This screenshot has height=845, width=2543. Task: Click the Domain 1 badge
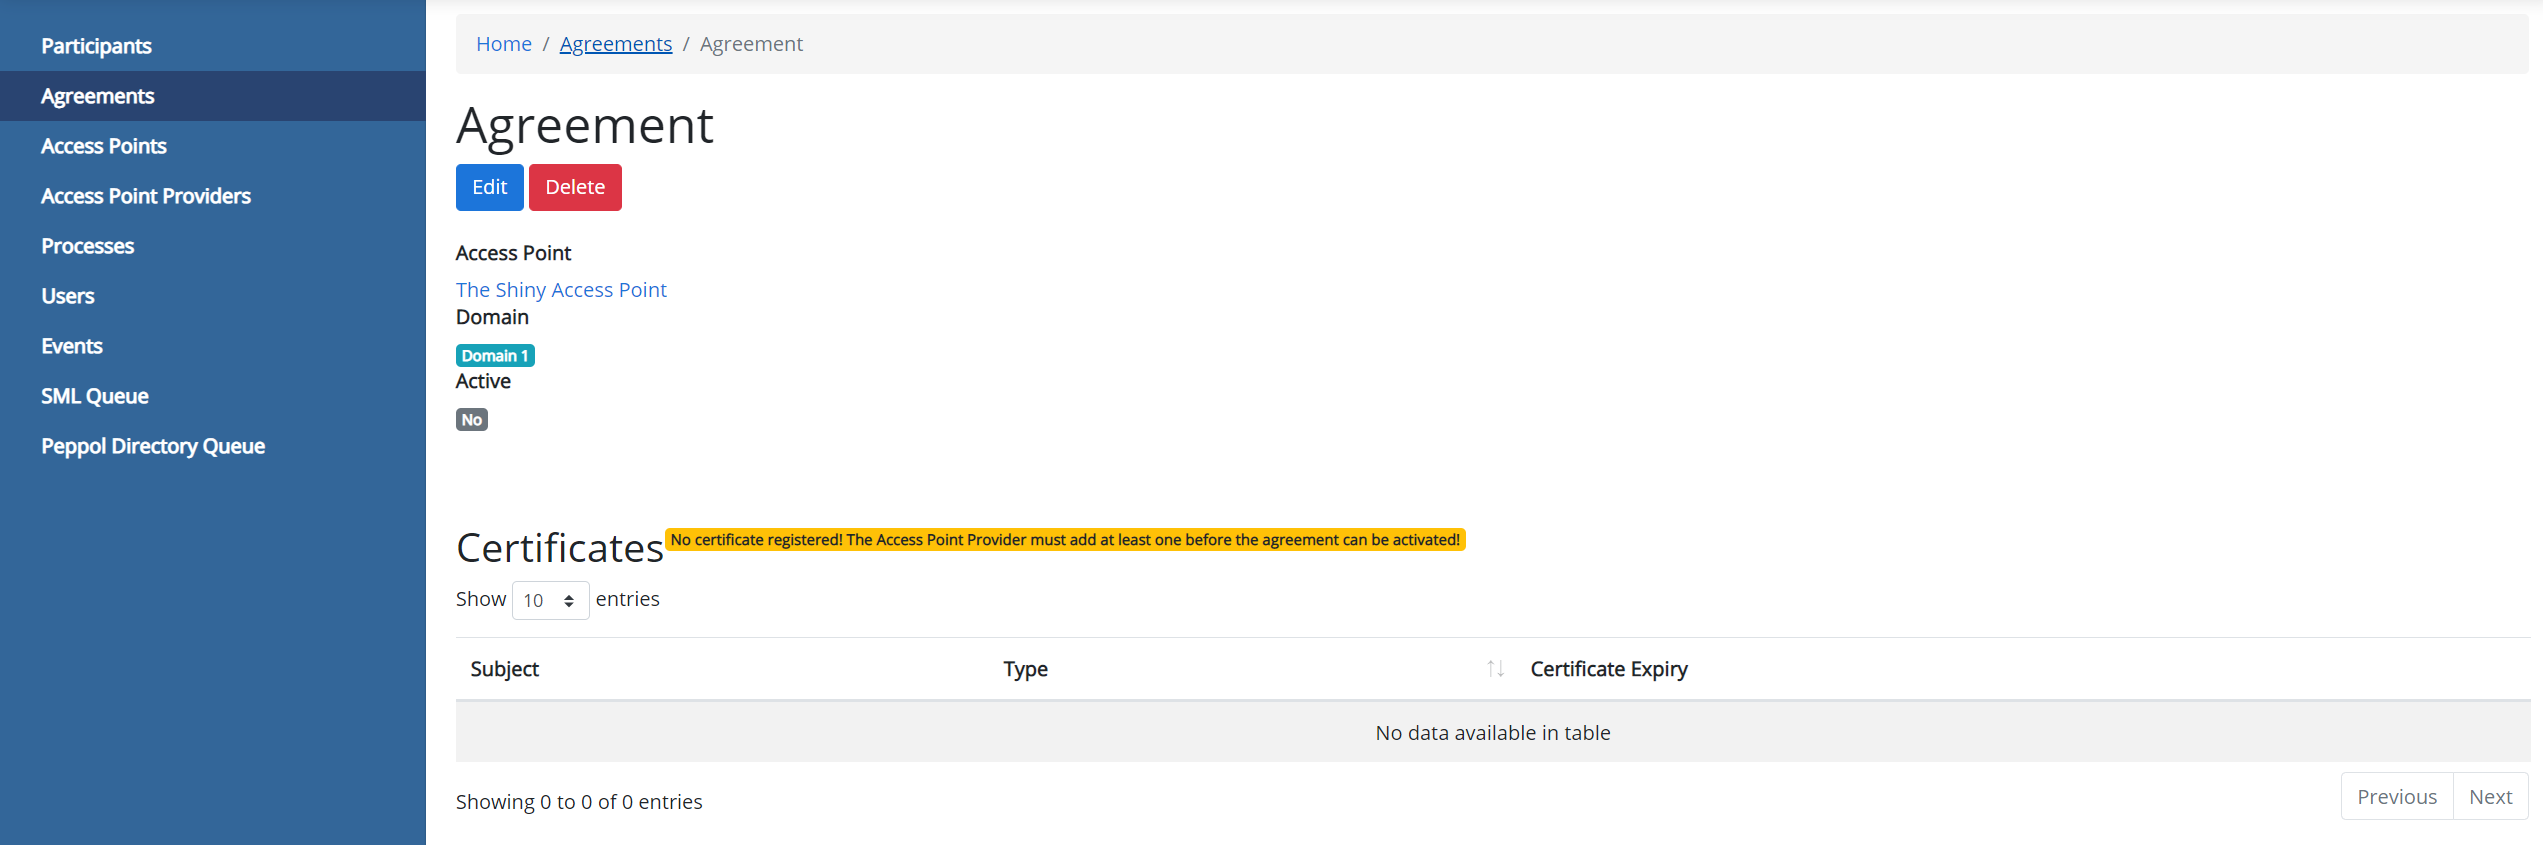495,356
